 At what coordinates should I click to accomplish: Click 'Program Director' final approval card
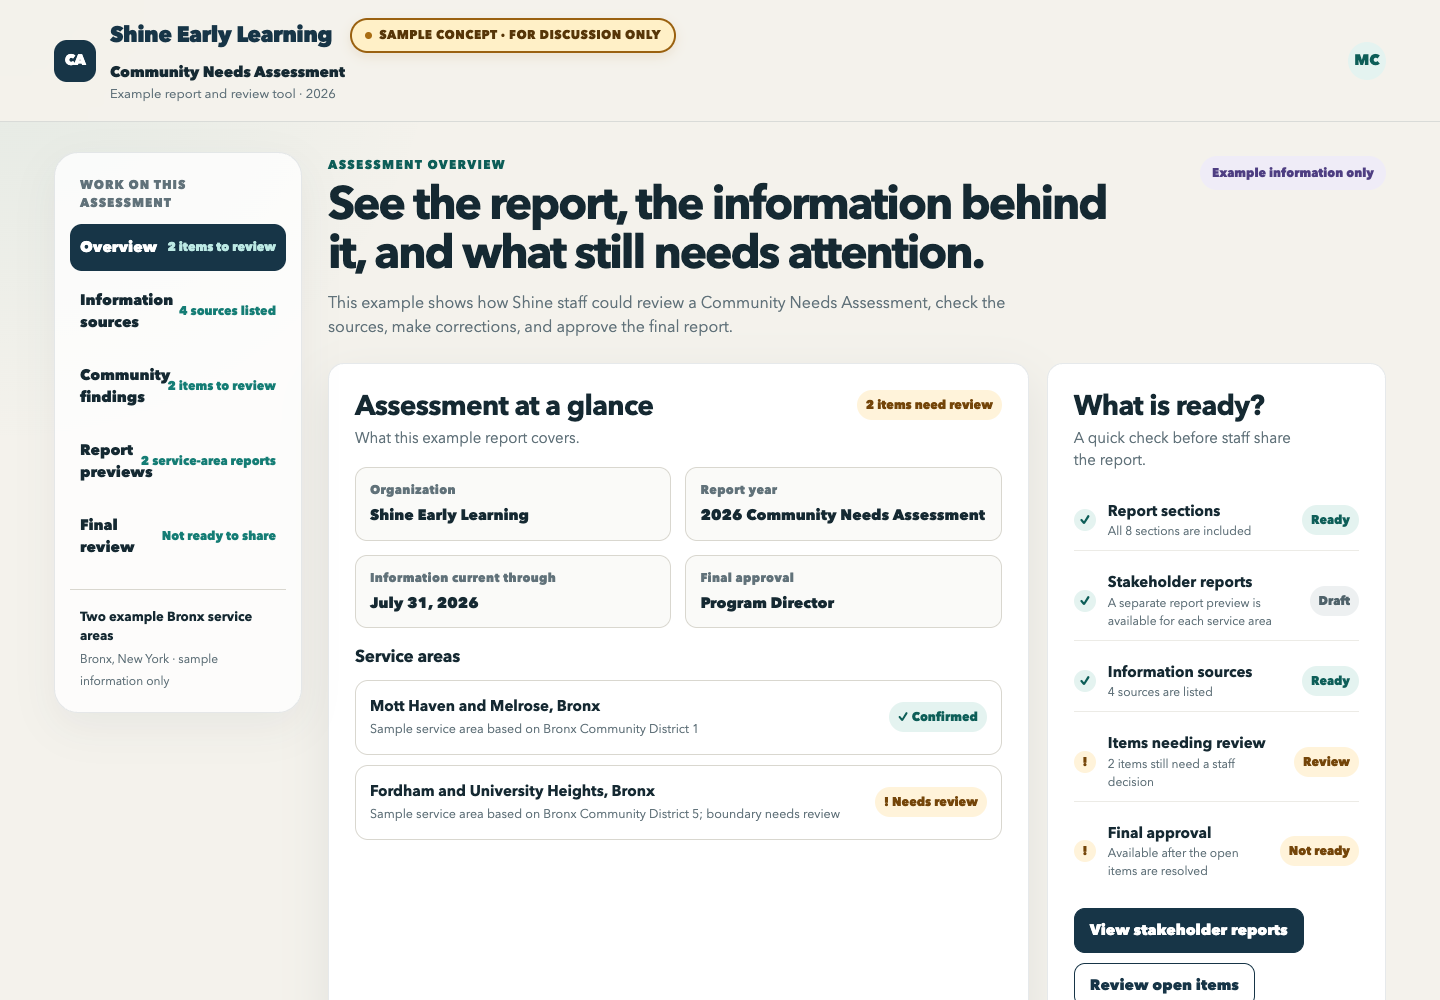843,592
